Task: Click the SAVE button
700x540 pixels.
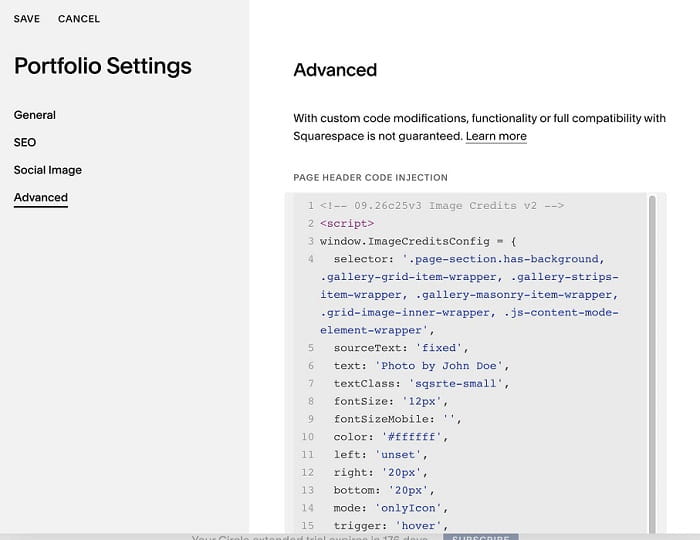Action: (x=27, y=19)
